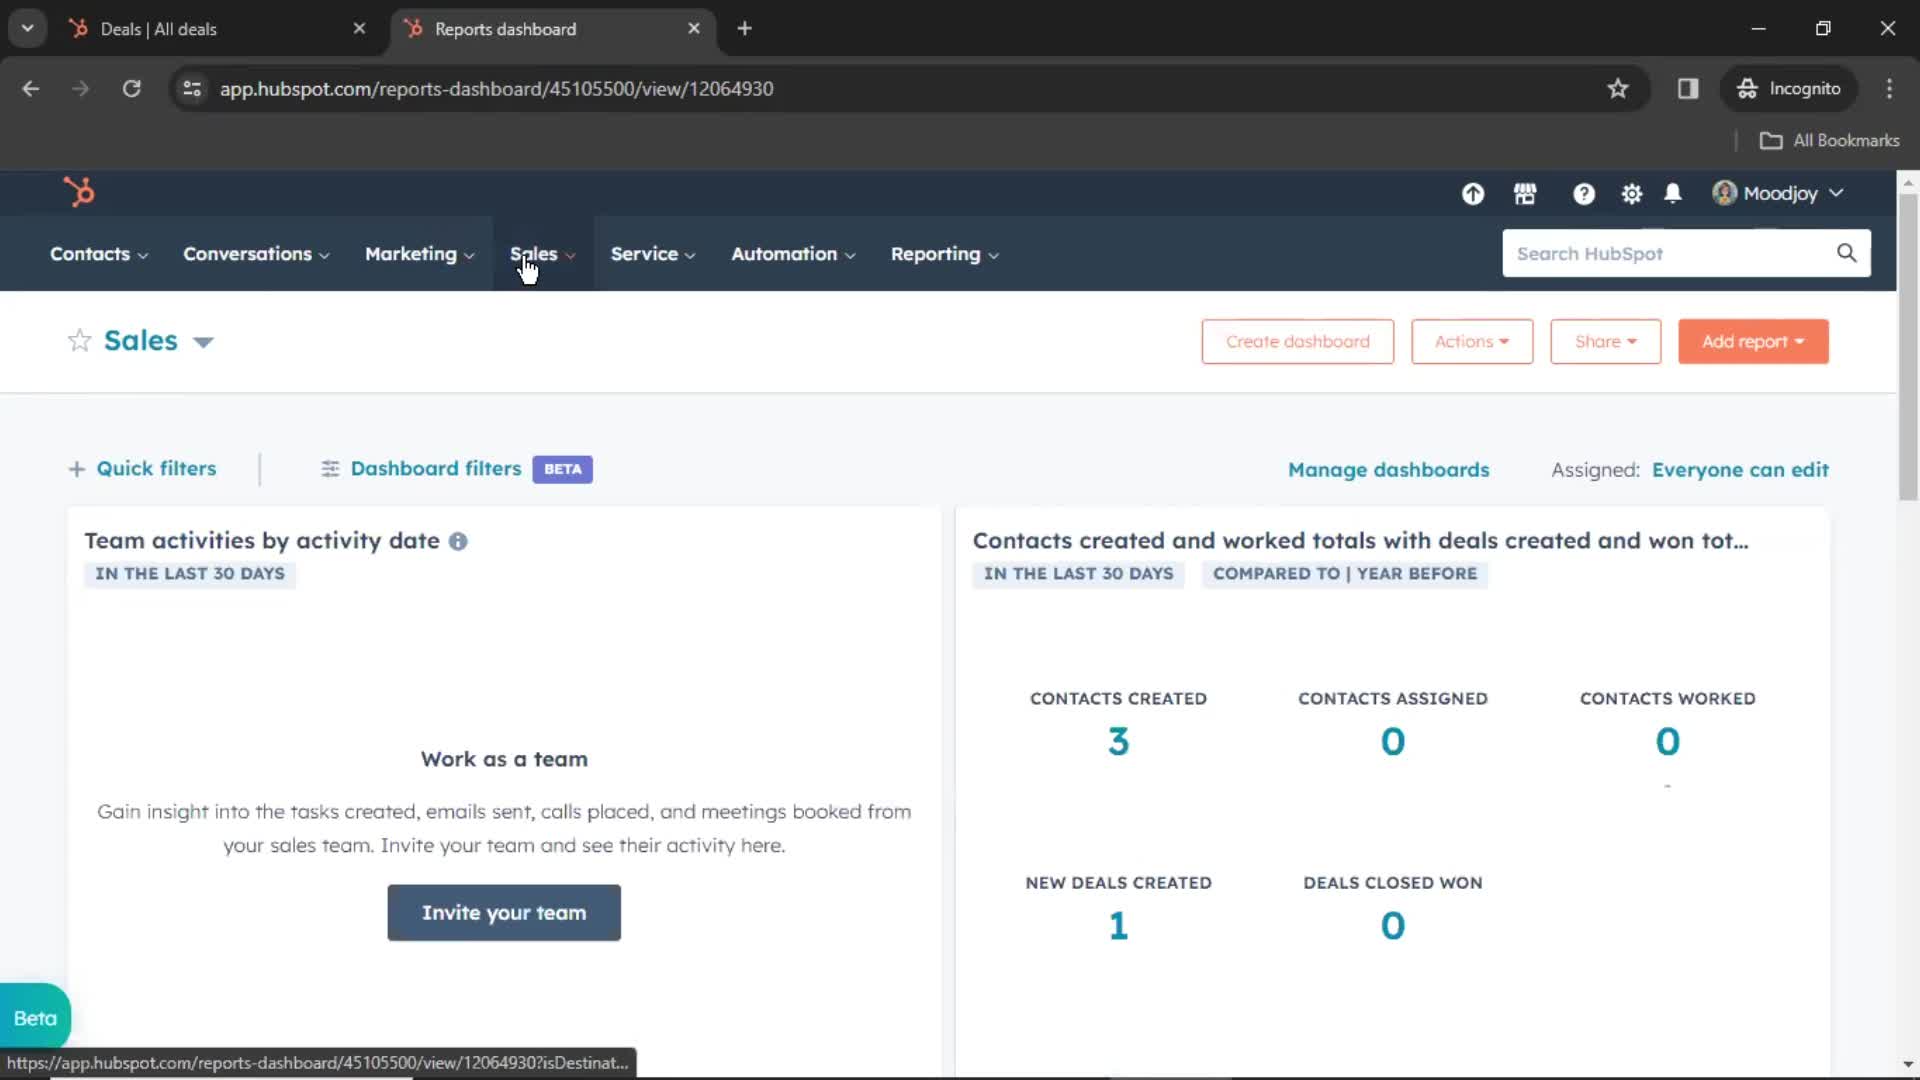Click the Incognito indicator
Screen dimensions: 1920x1080
pos(1788,89)
